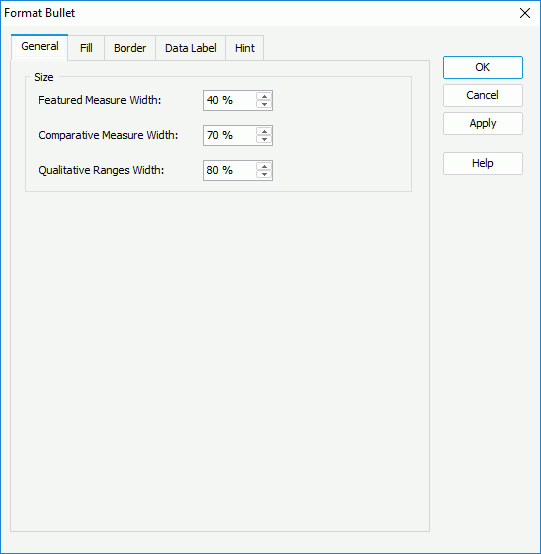
Task: Confirm with the OK button
Action: (483, 67)
